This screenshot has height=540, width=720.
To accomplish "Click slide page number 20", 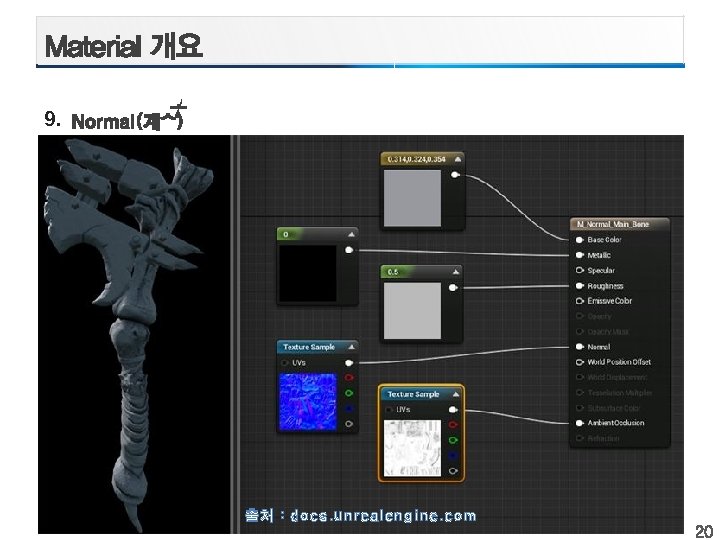I will pyautogui.click(x=704, y=531).
